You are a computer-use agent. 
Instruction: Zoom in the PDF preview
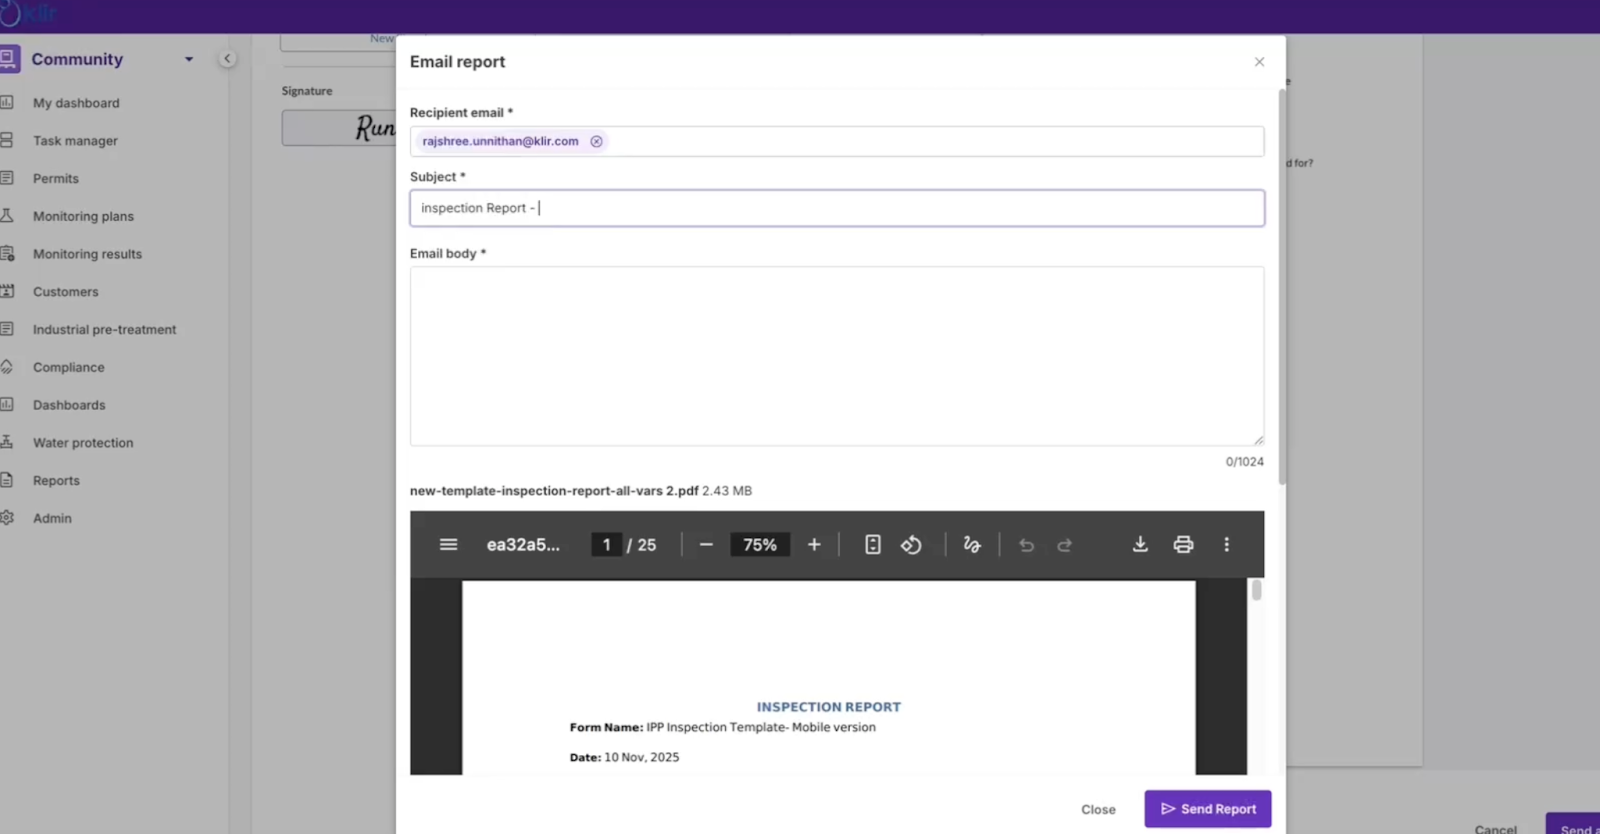(x=814, y=545)
